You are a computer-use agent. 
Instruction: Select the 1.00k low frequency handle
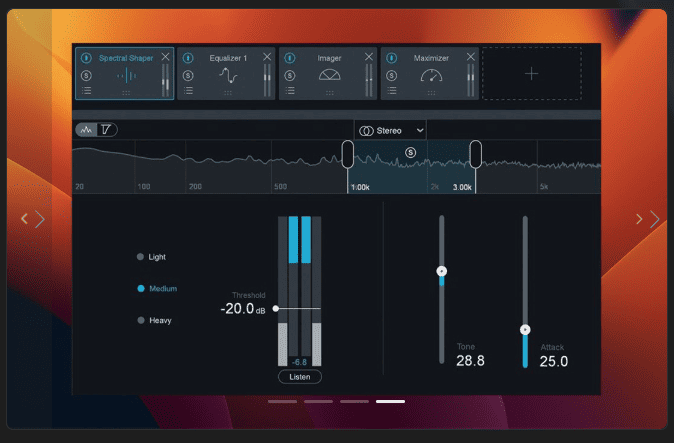(x=348, y=154)
